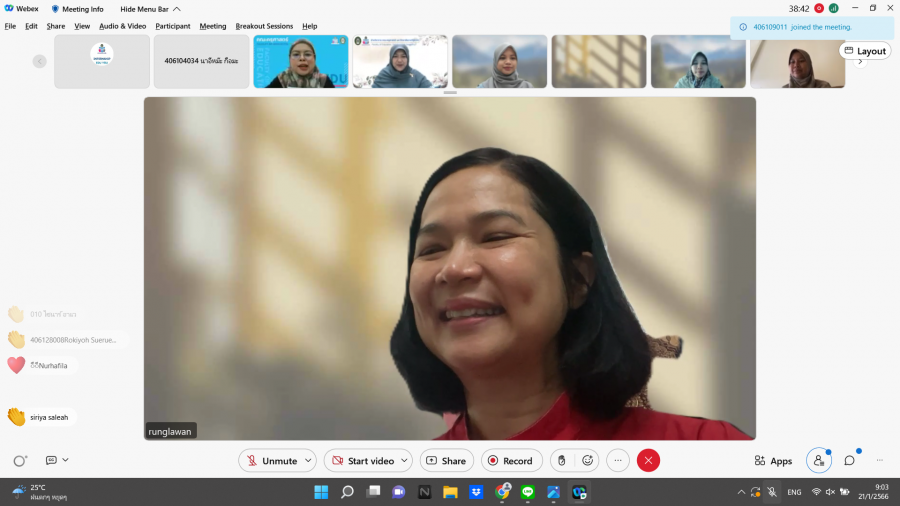Open the Audio & Video menu
The height and width of the screenshot is (506, 900).
tap(122, 26)
